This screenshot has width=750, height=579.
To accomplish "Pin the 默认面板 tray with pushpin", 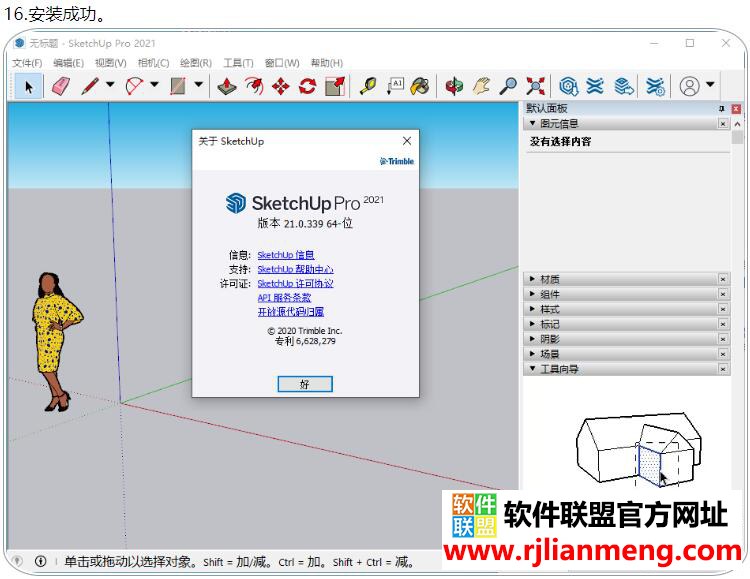I will pyautogui.click(x=721, y=108).
